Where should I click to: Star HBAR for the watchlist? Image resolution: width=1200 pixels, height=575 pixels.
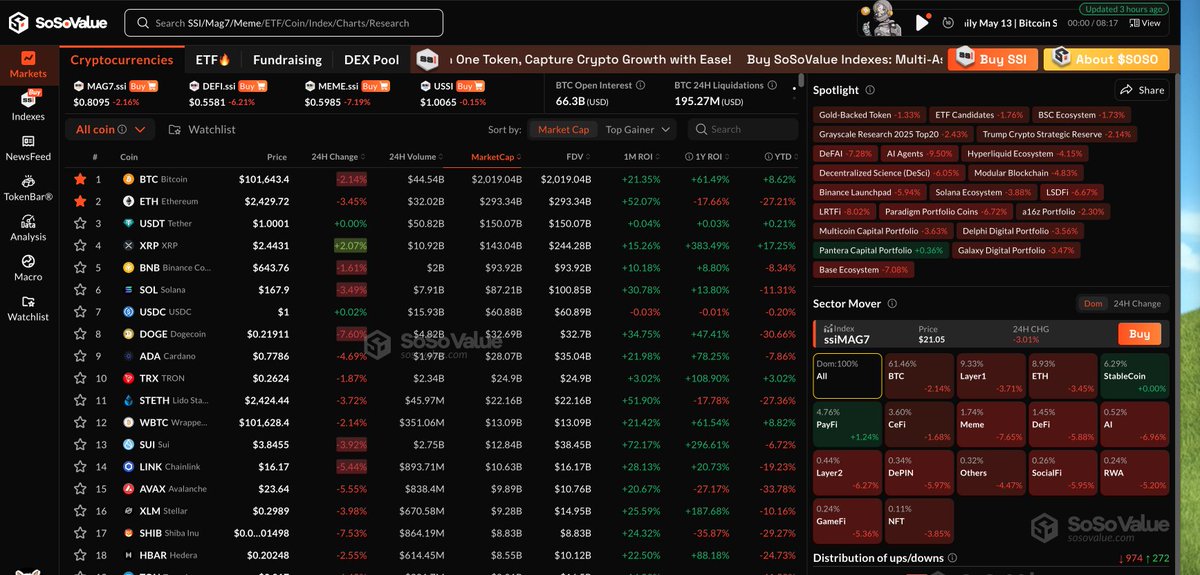[80, 555]
